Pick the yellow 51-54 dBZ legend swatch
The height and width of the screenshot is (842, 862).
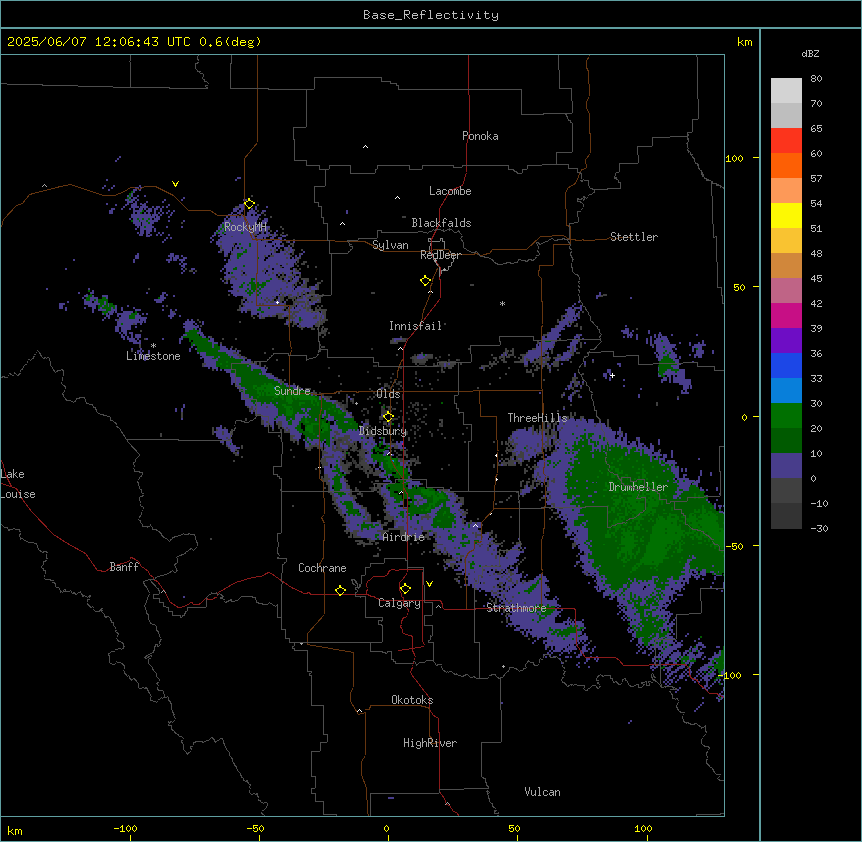(786, 215)
